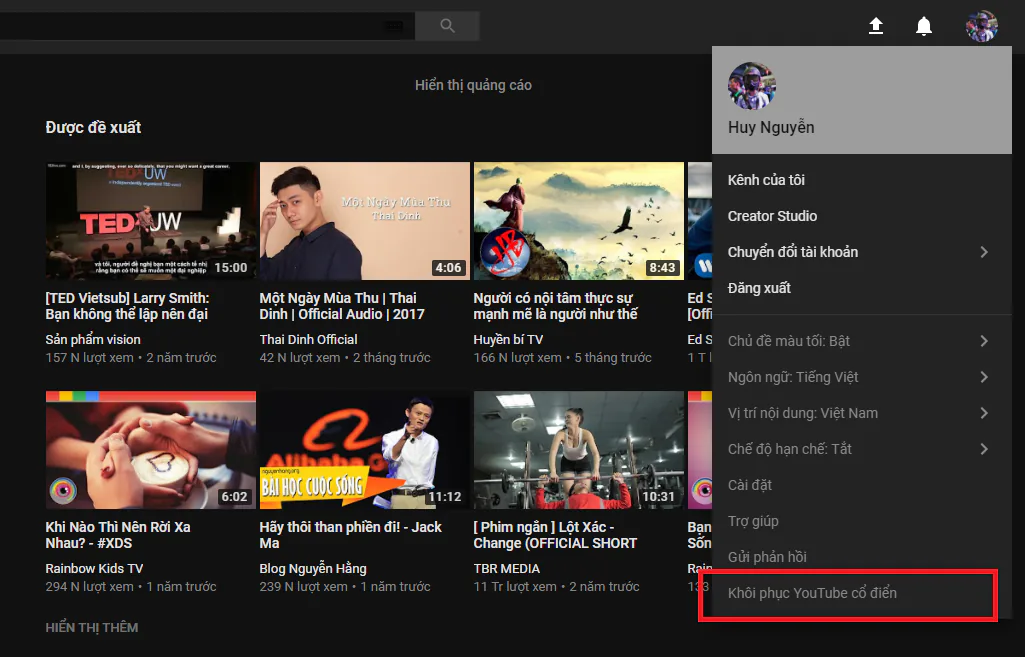
Task: Click 166 N lượt xem • 5 tháng trước
Action: pos(562,358)
